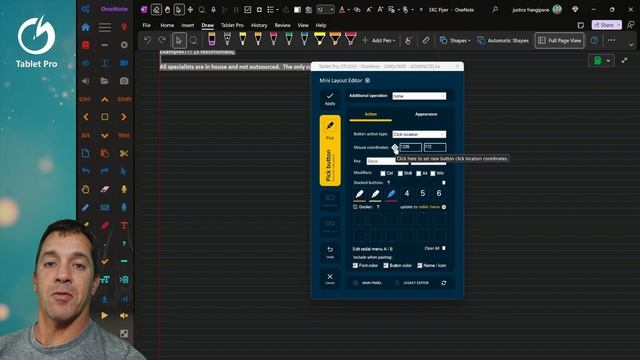The height and width of the screenshot is (360, 640).
Task: Click the home icon in Tablet Pro sidebar
Action: (x=85, y=27)
